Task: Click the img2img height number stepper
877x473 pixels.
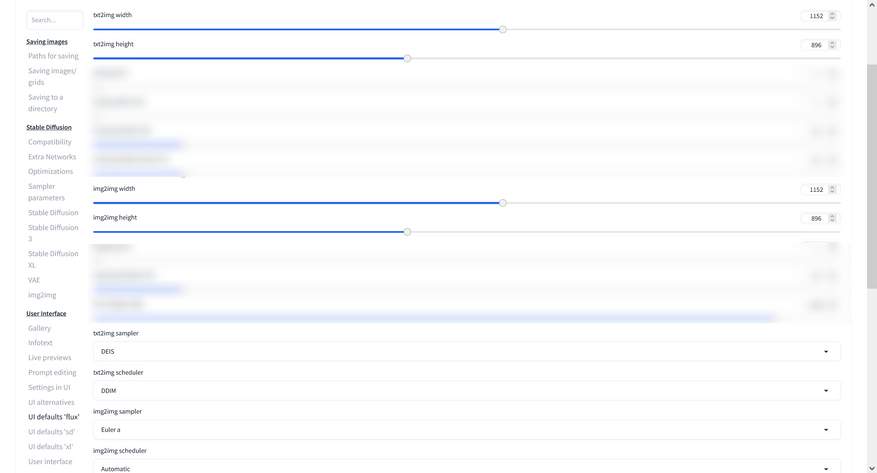Action: click(x=832, y=218)
